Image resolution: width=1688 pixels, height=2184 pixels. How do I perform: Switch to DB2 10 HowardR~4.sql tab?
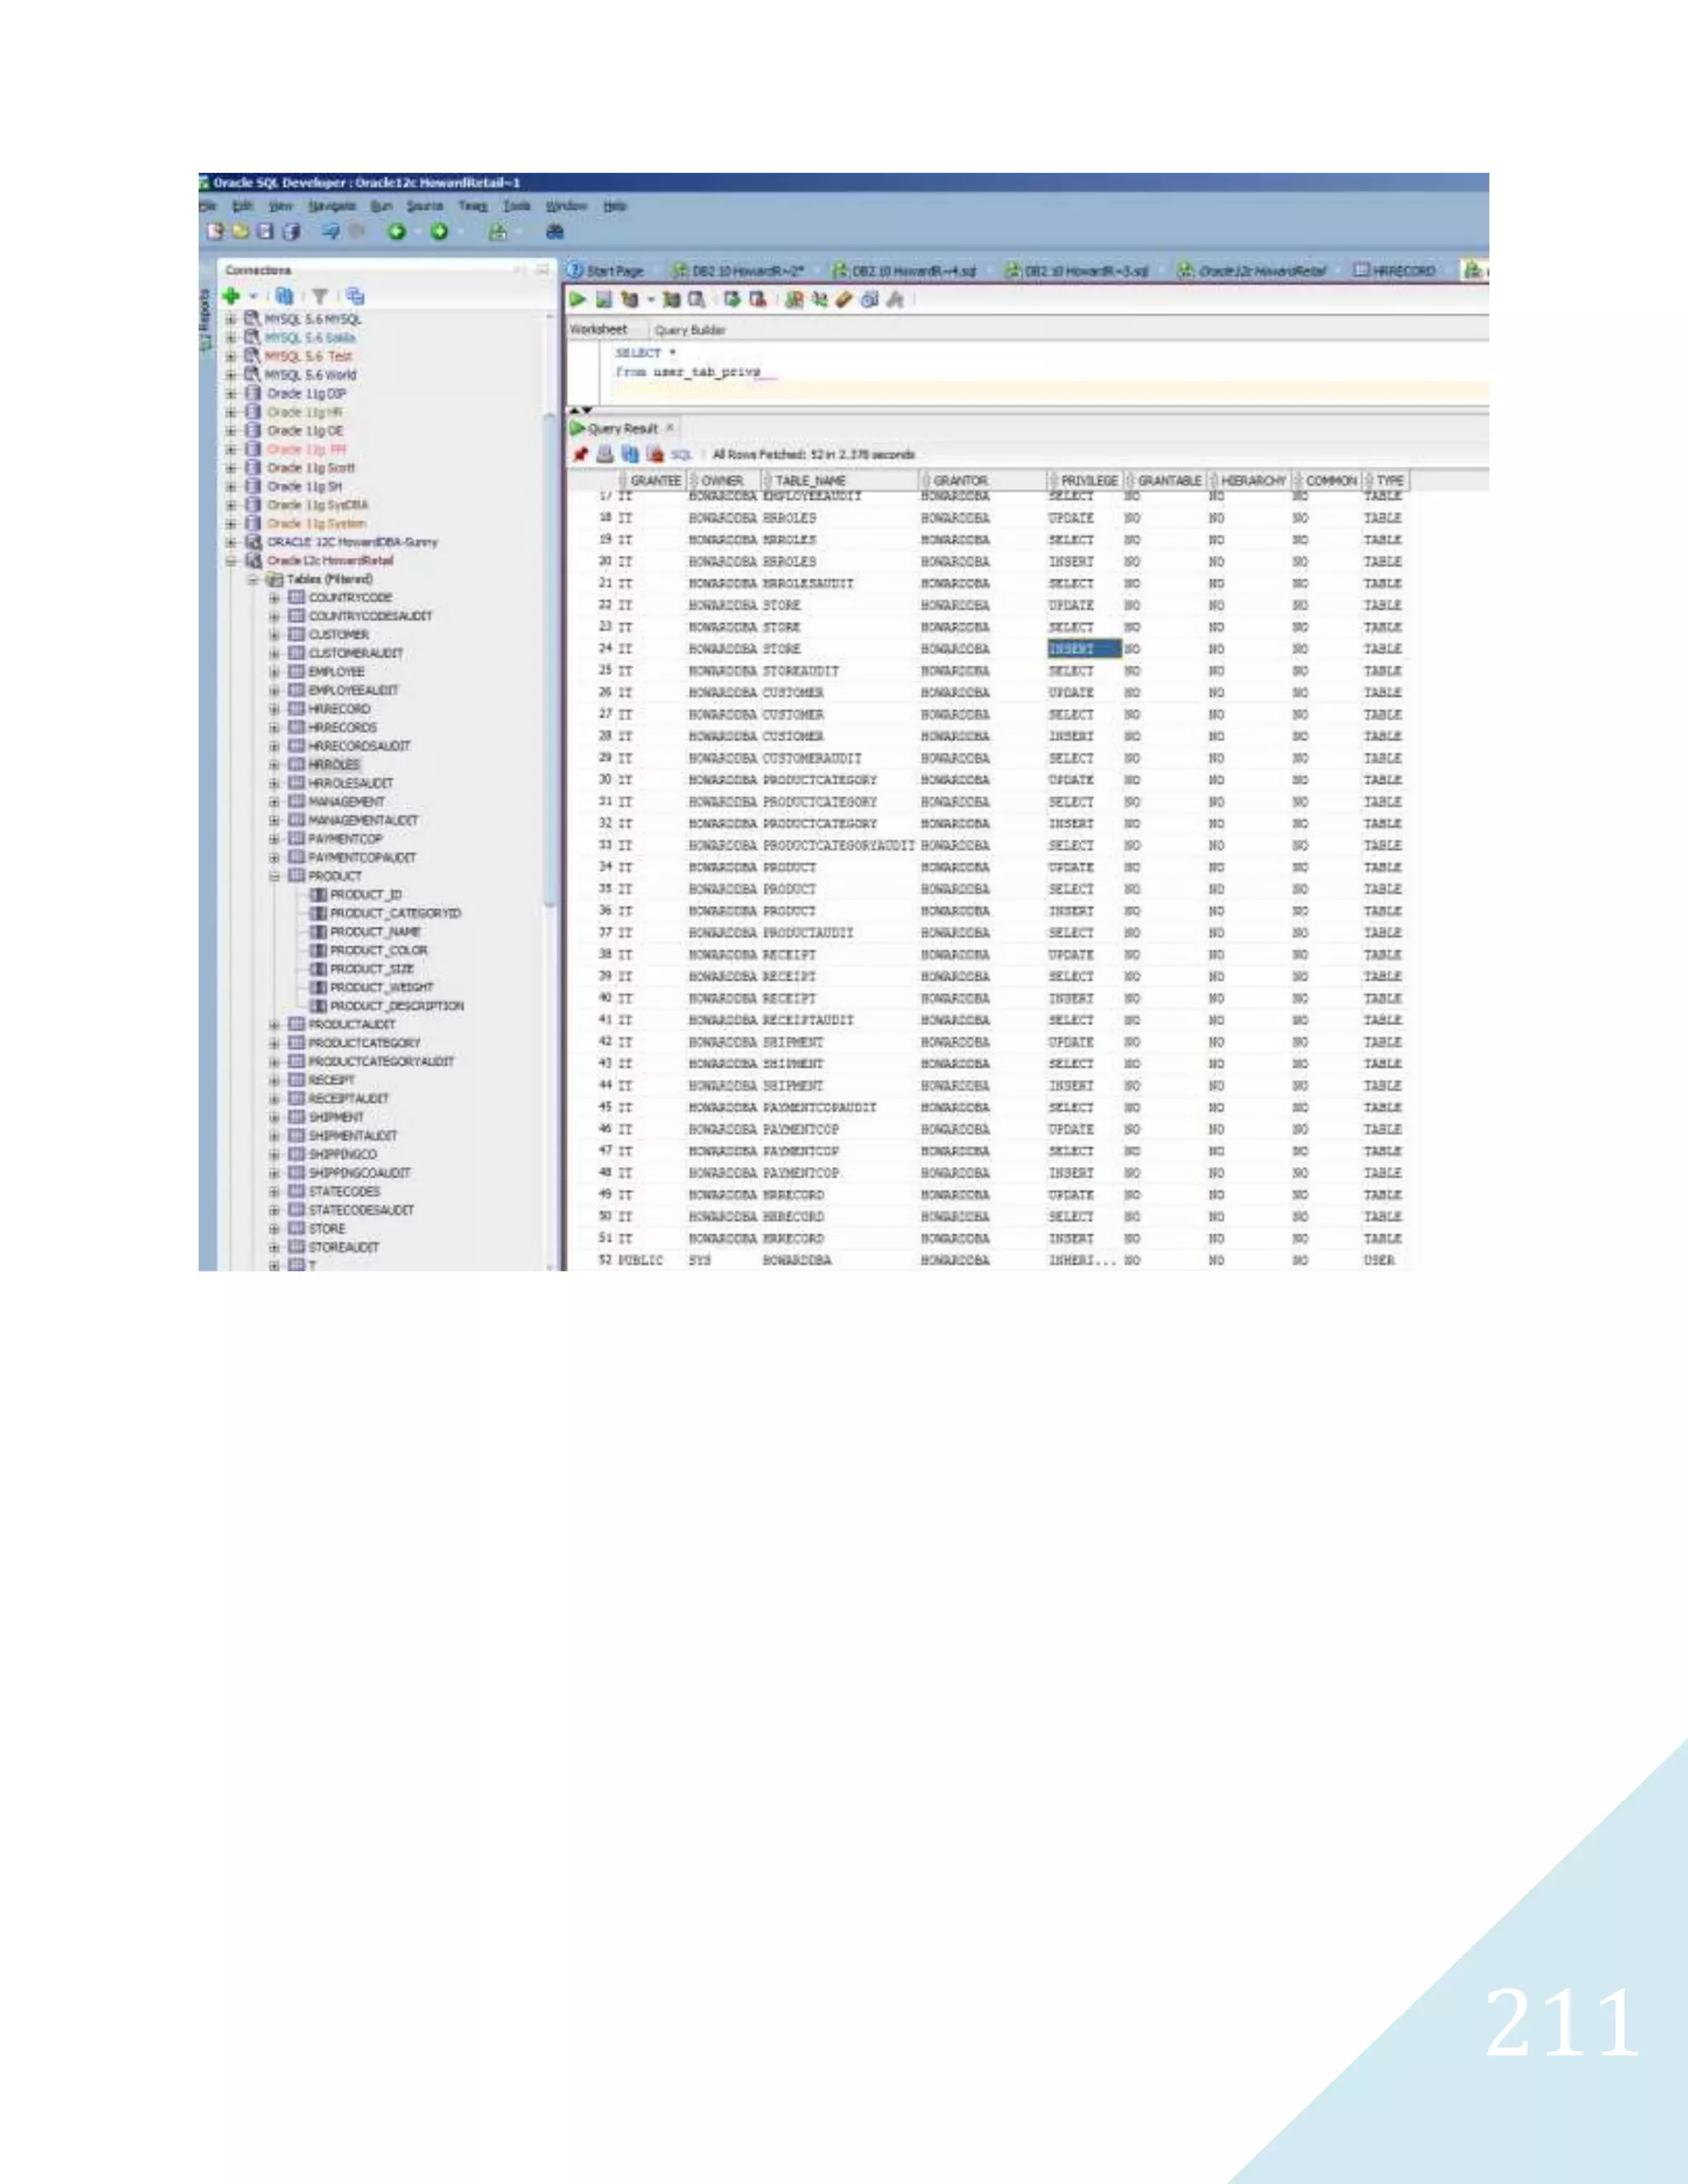(x=905, y=271)
